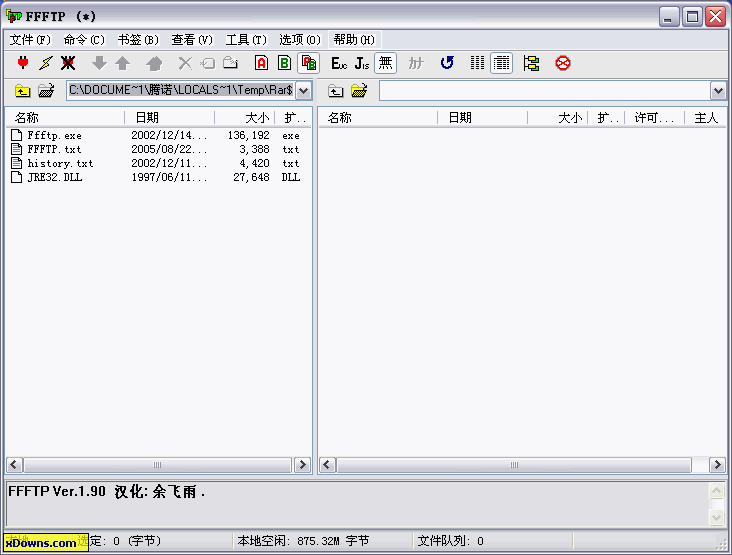The image size is (732, 555).
Task: Select JIS kanji code mode
Action: 362,63
